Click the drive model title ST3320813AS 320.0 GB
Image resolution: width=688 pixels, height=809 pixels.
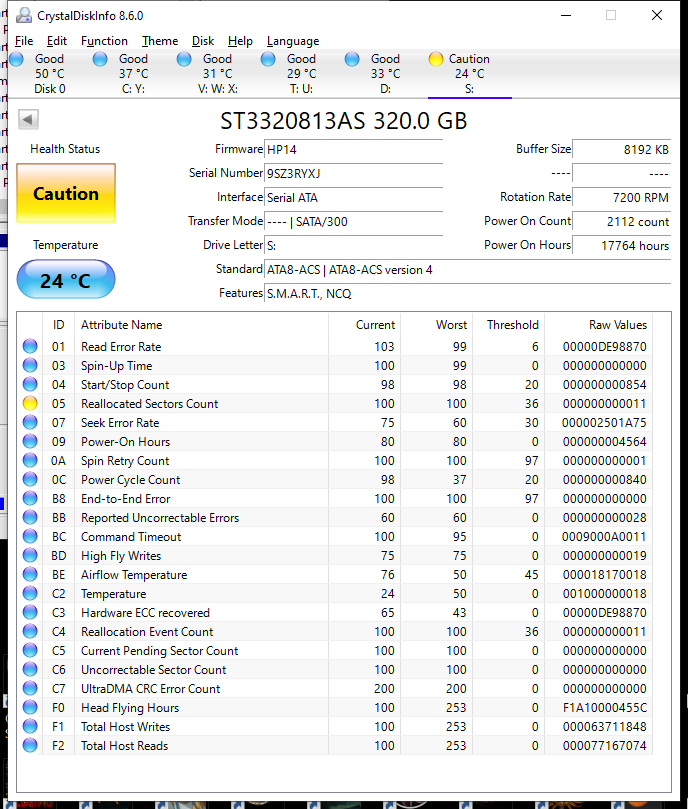[344, 121]
